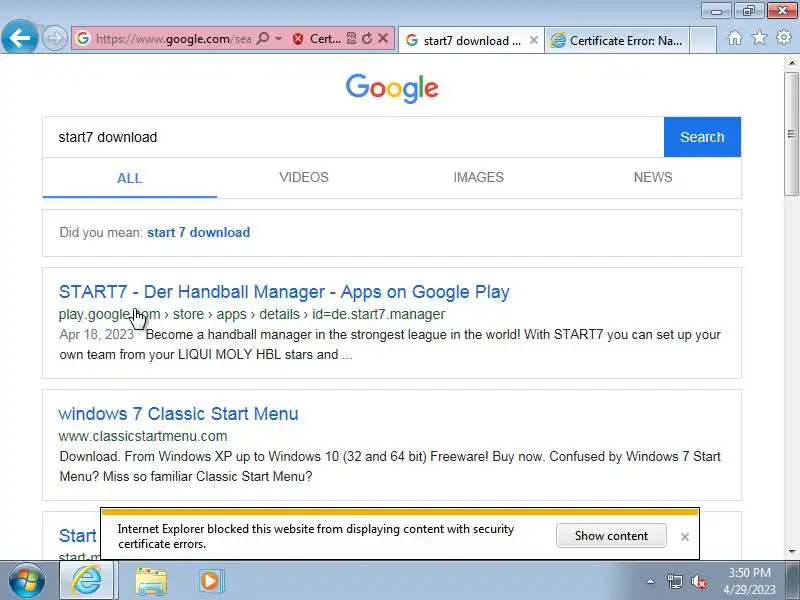Switch to IMAGES results

click(x=479, y=178)
